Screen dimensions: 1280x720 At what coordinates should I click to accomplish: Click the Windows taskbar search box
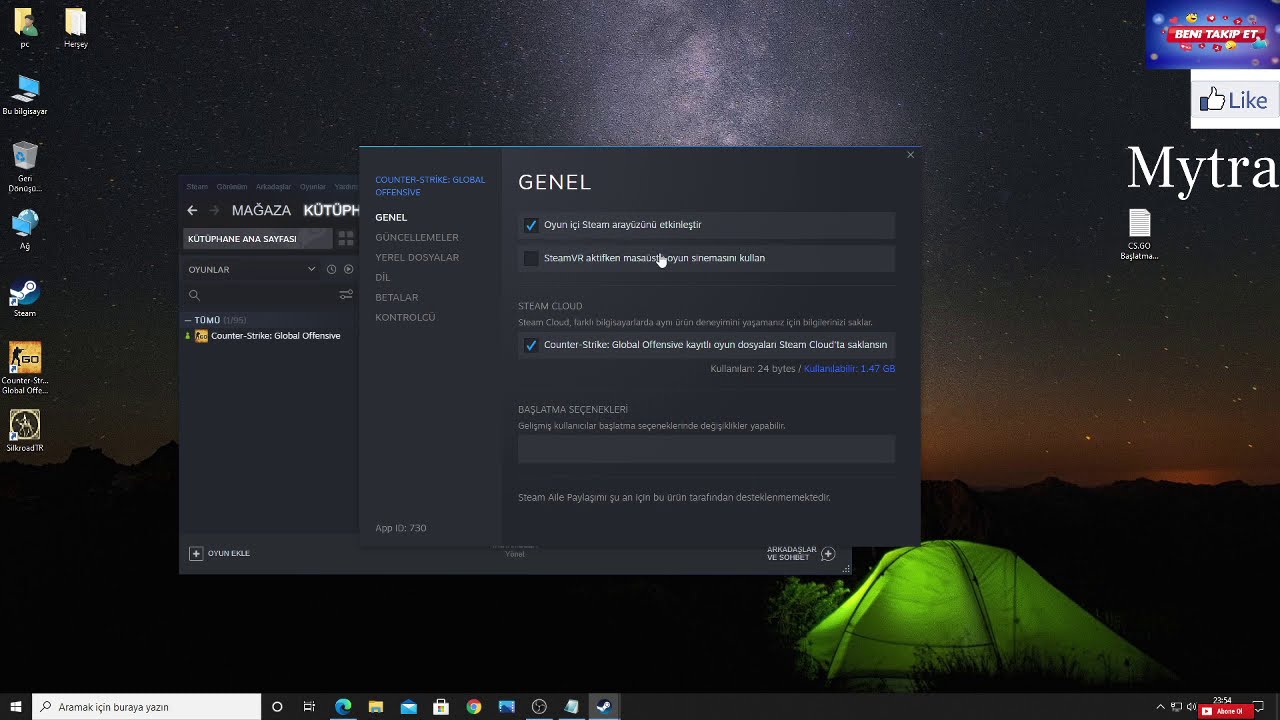[x=147, y=707]
